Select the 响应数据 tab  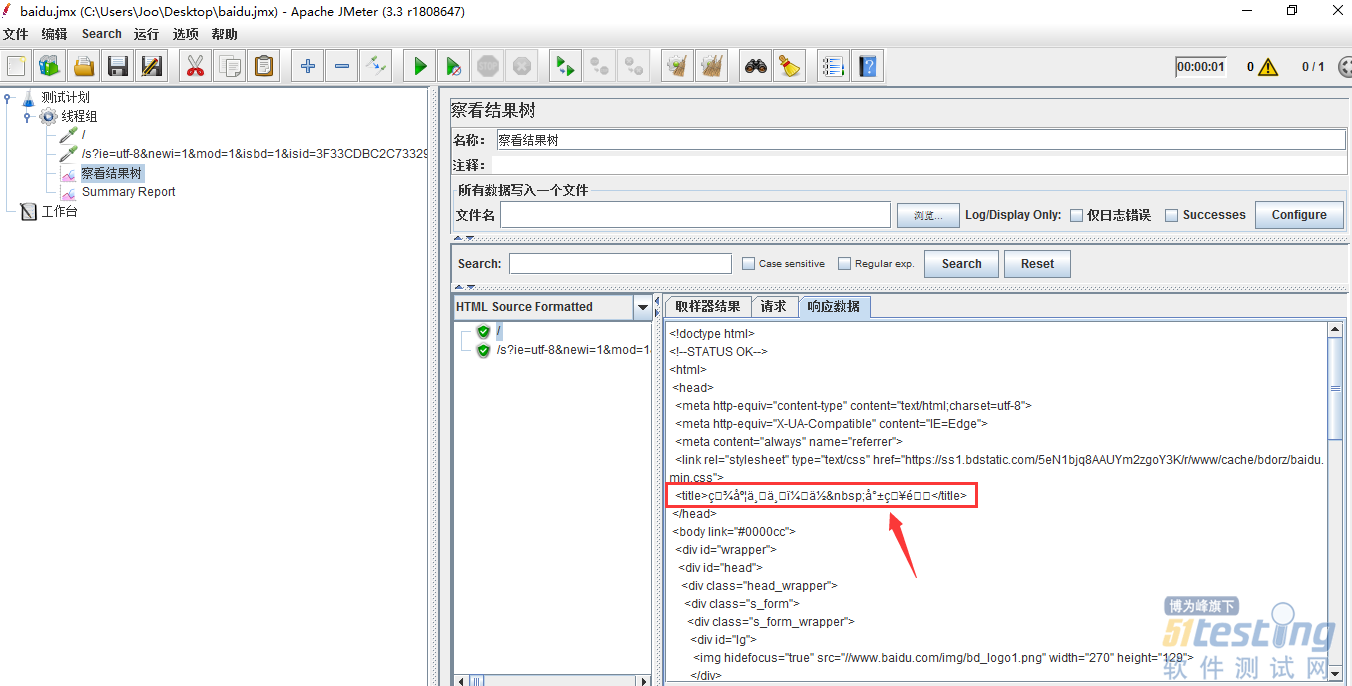coord(834,307)
